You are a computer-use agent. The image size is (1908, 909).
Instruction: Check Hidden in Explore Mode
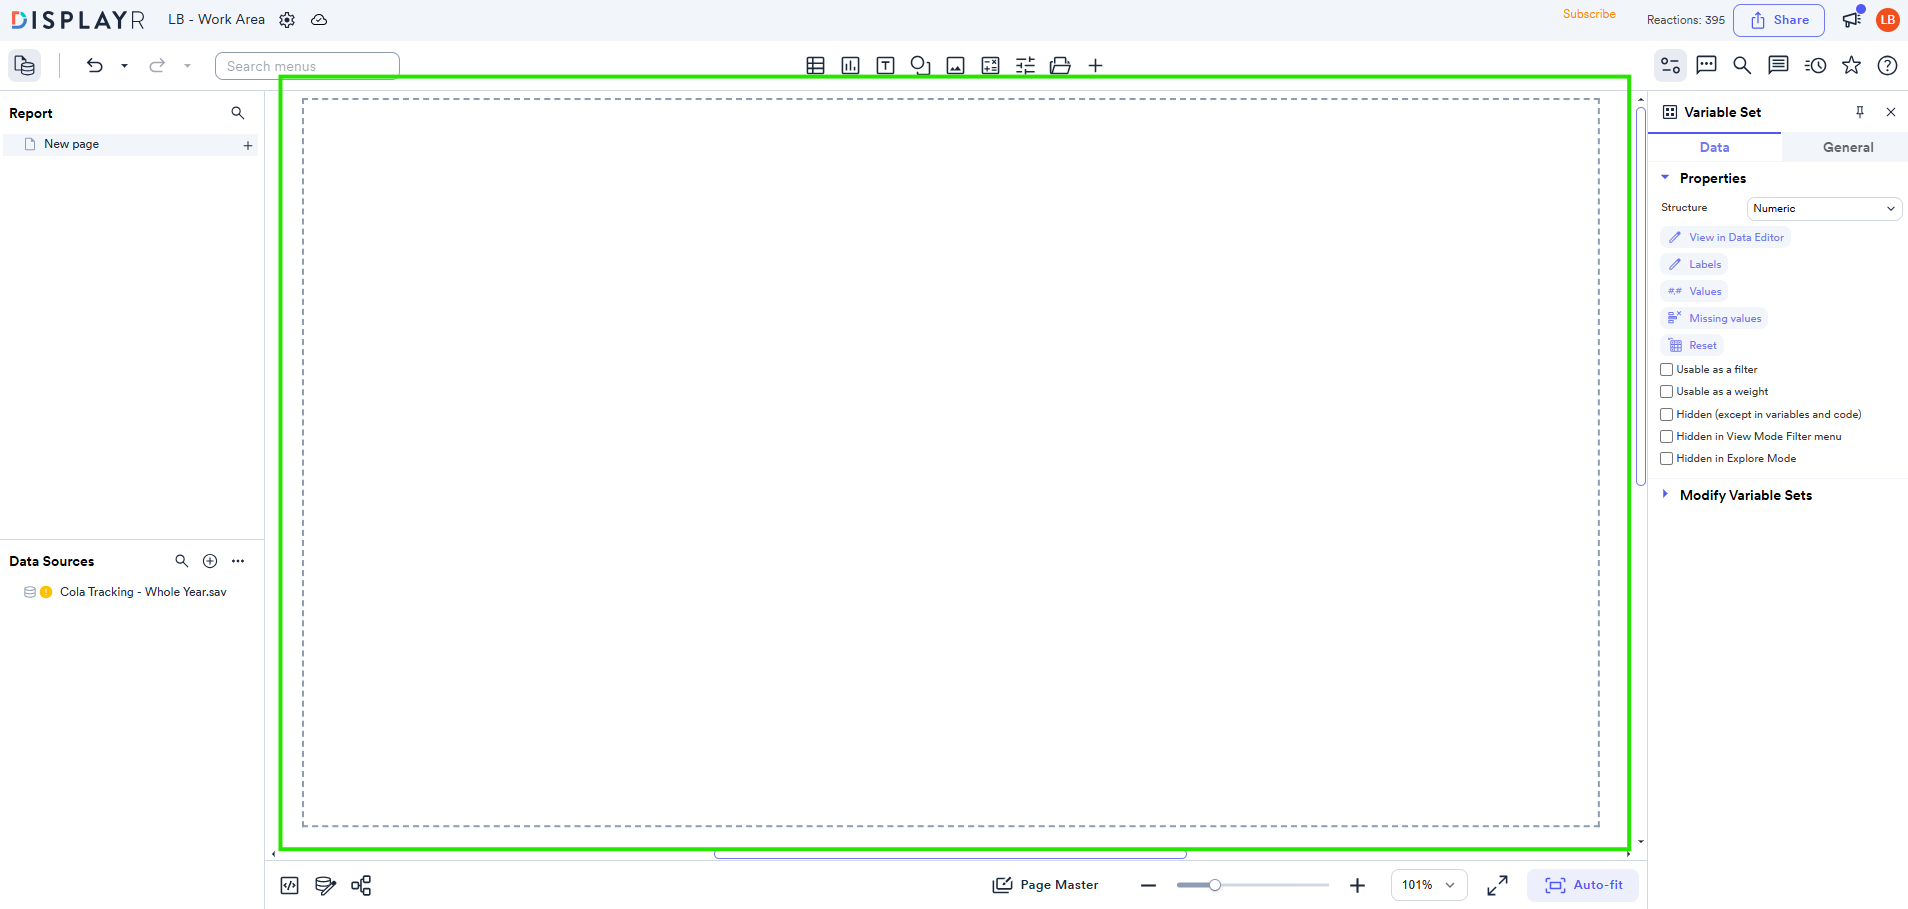coord(1666,458)
